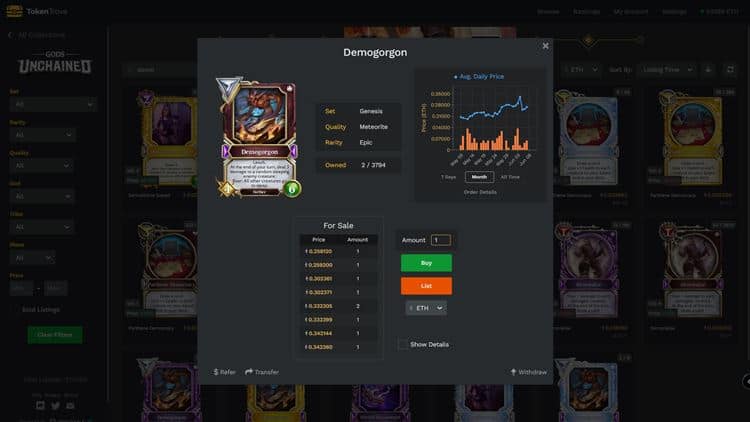
Task: Switch chart to 7 Days tab
Action: [x=448, y=177]
